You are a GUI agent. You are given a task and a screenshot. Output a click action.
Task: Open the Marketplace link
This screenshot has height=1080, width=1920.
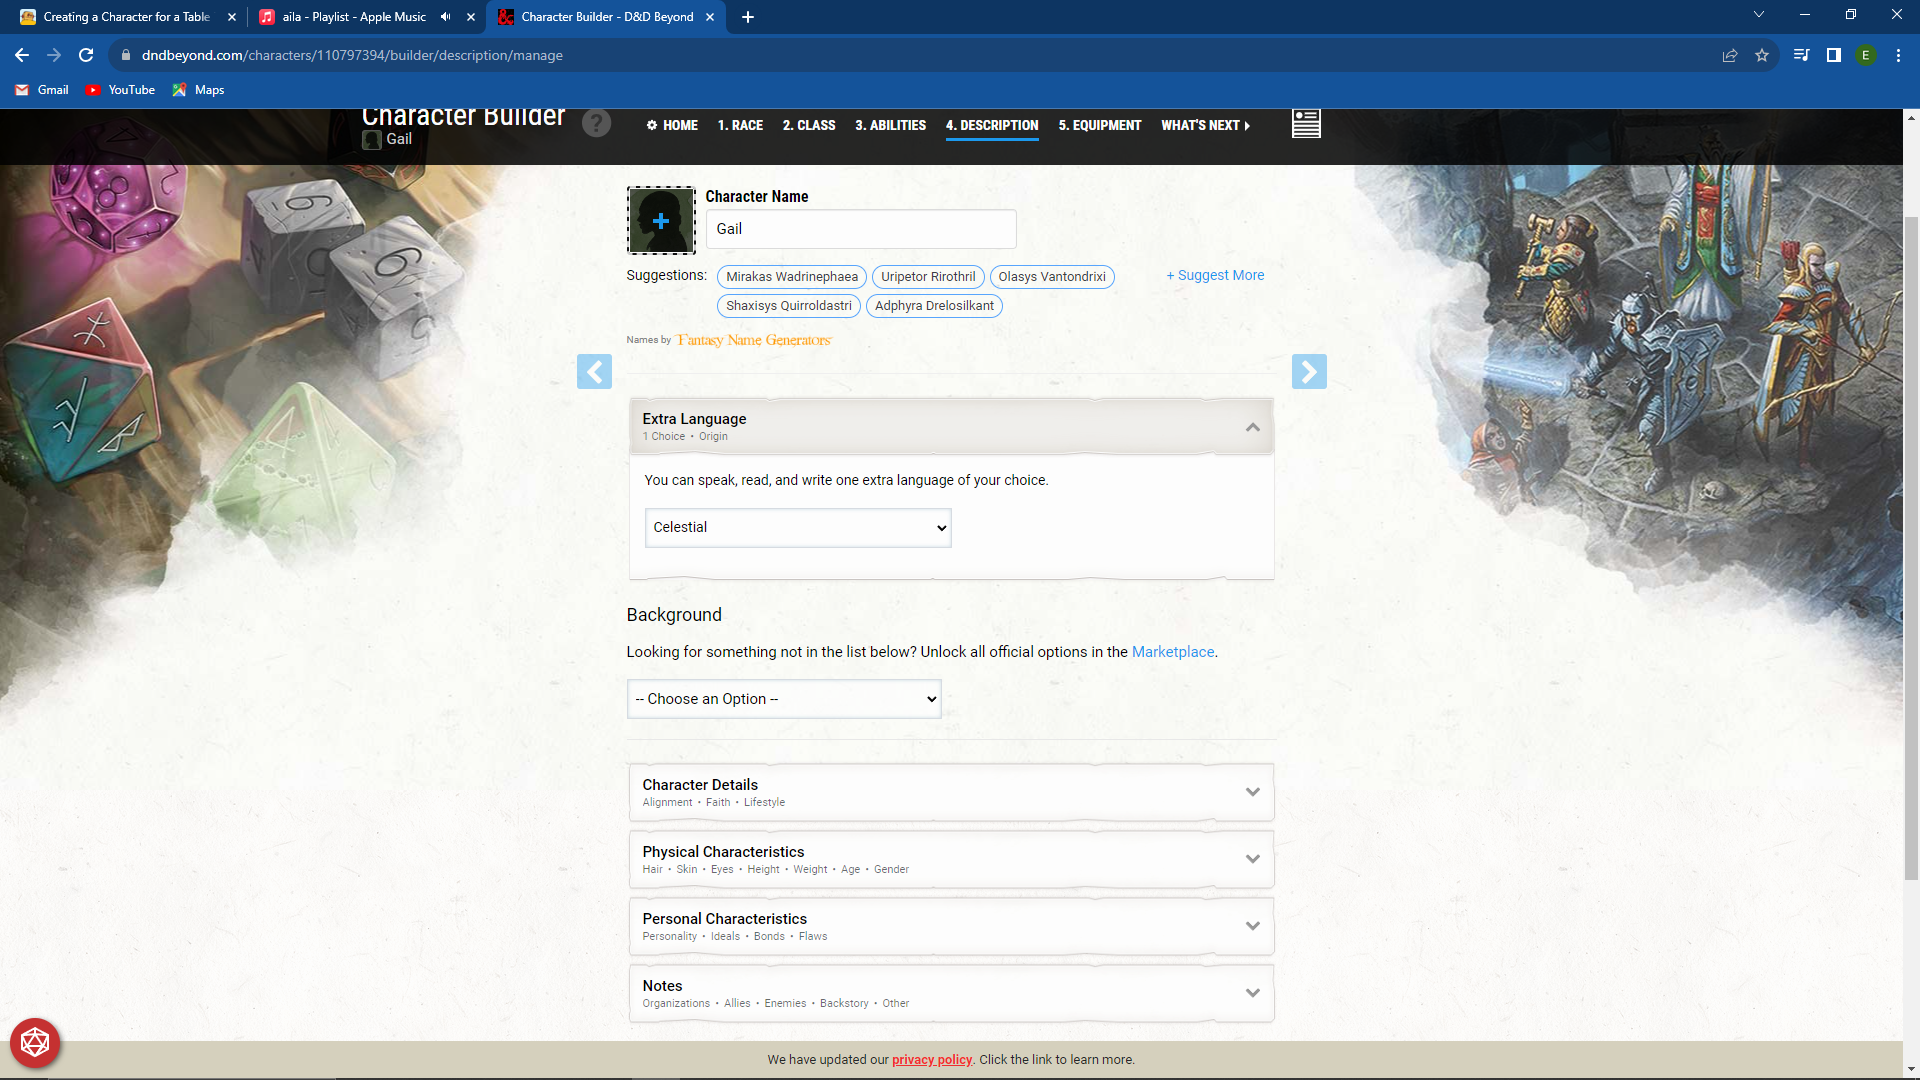click(x=1172, y=651)
